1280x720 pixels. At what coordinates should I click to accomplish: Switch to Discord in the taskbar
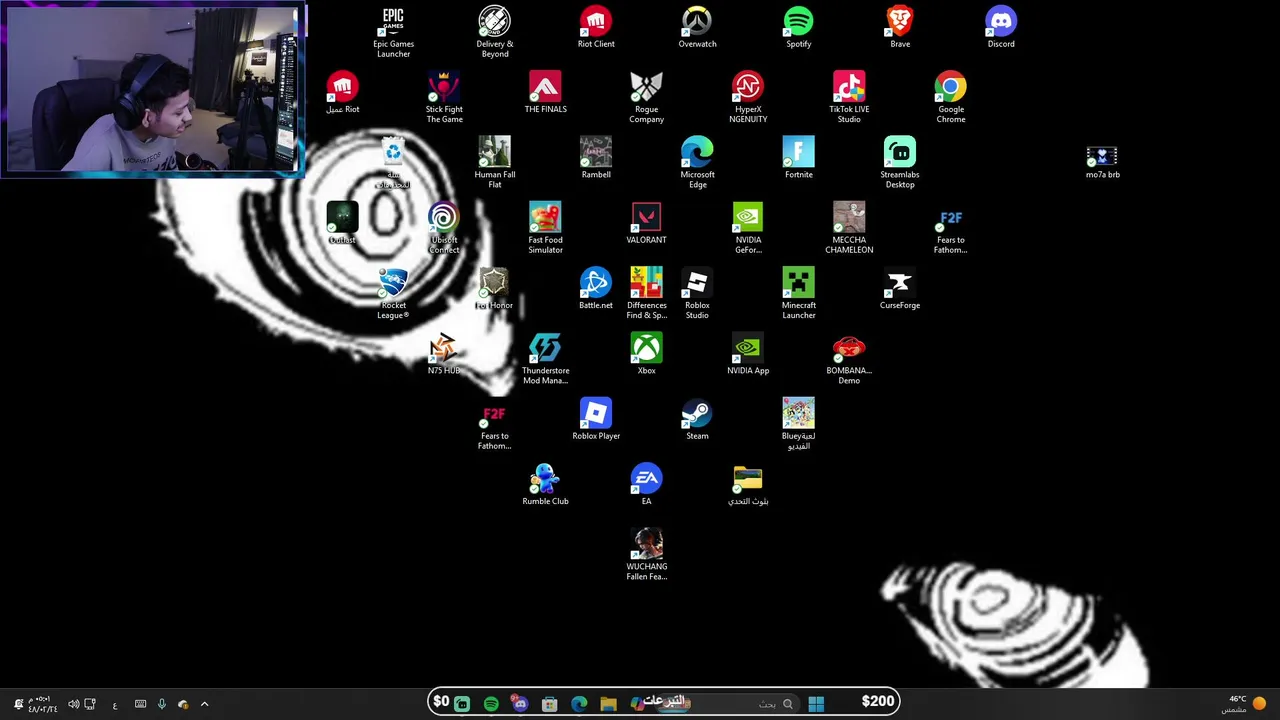tap(520, 704)
